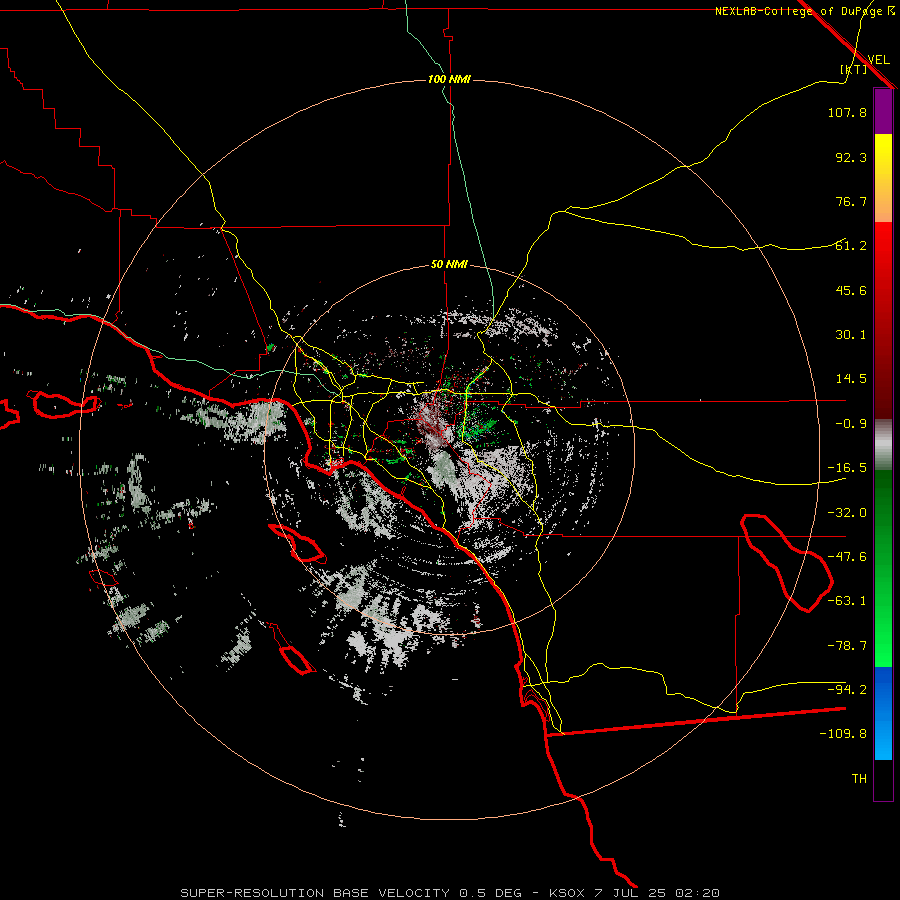Pick the yellow-orange color bar segment

pos(883,179)
